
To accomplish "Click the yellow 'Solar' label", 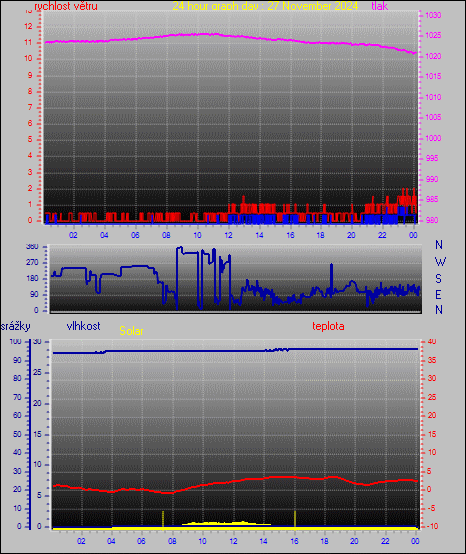I will tap(131, 331).
